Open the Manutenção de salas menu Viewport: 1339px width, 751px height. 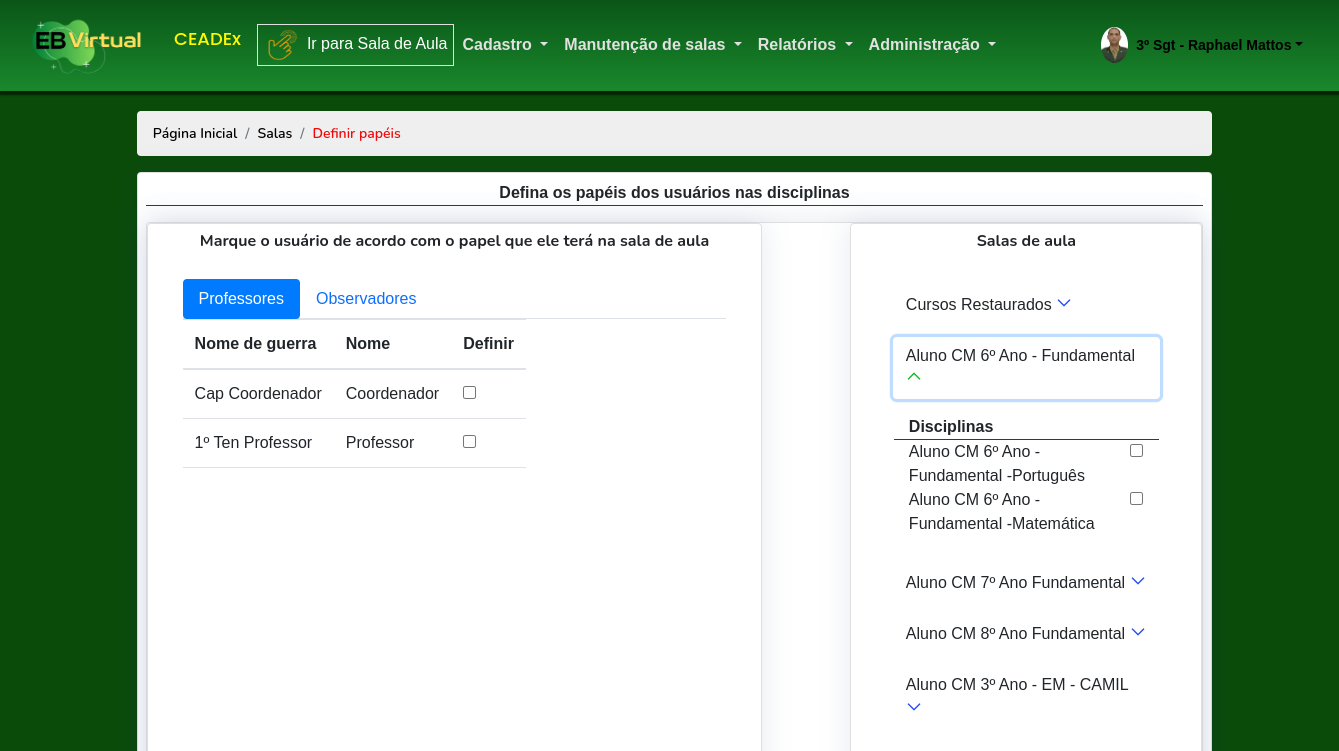tap(652, 45)
